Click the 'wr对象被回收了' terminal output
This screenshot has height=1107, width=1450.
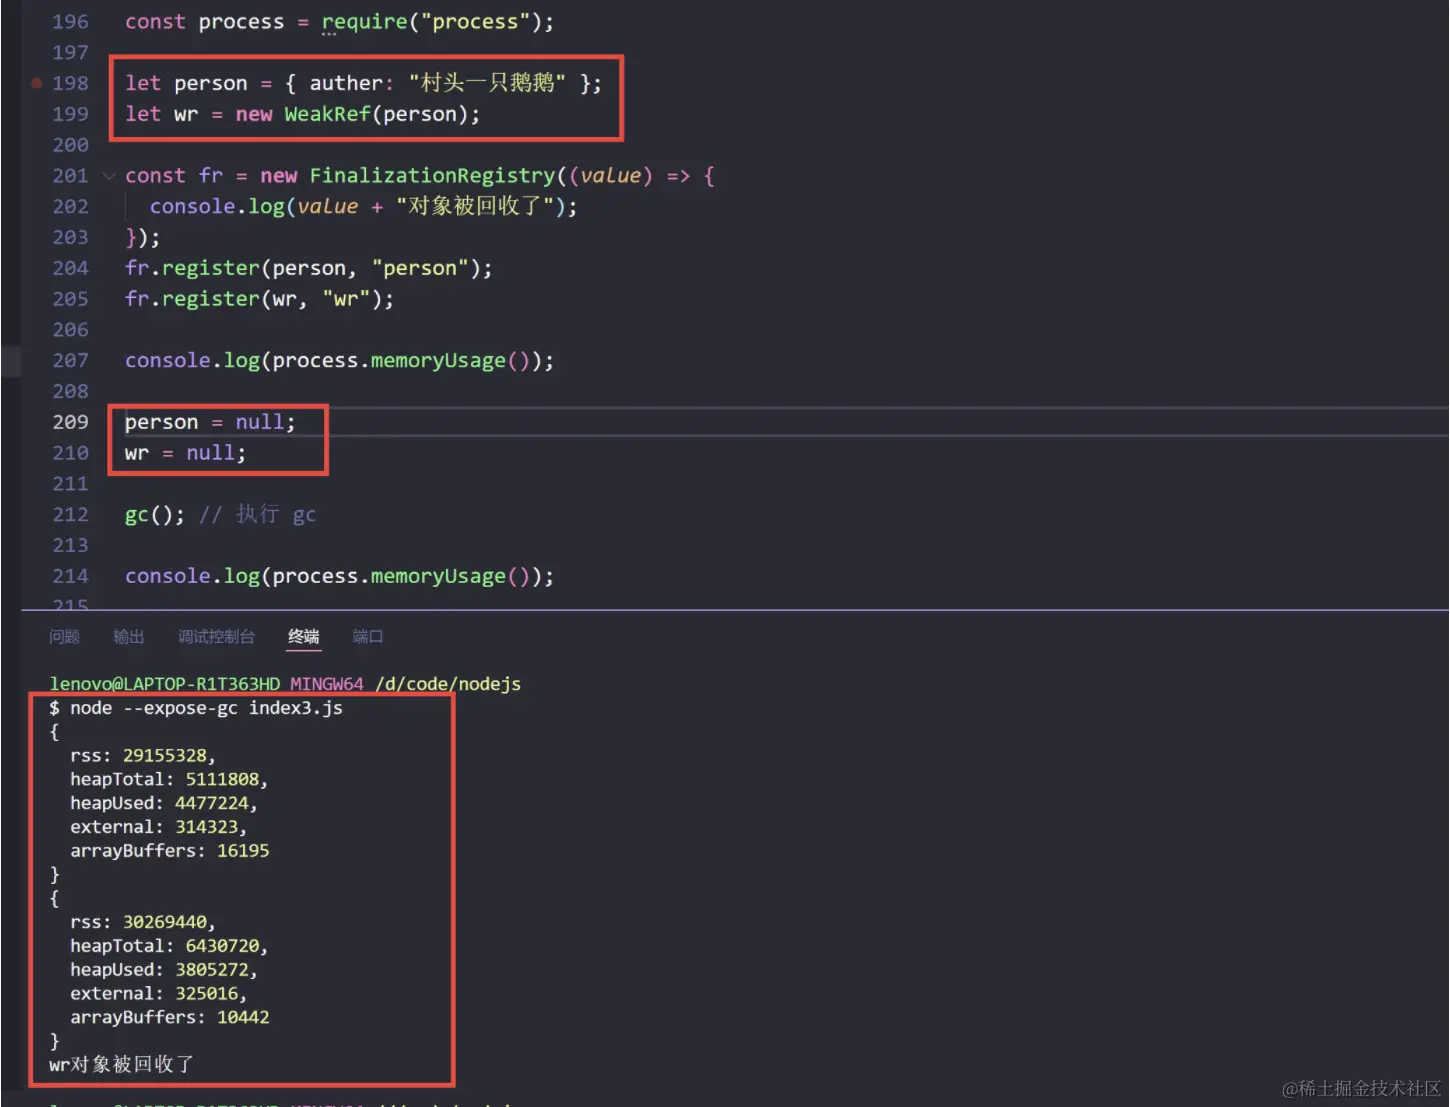(x=121, y=1065)
